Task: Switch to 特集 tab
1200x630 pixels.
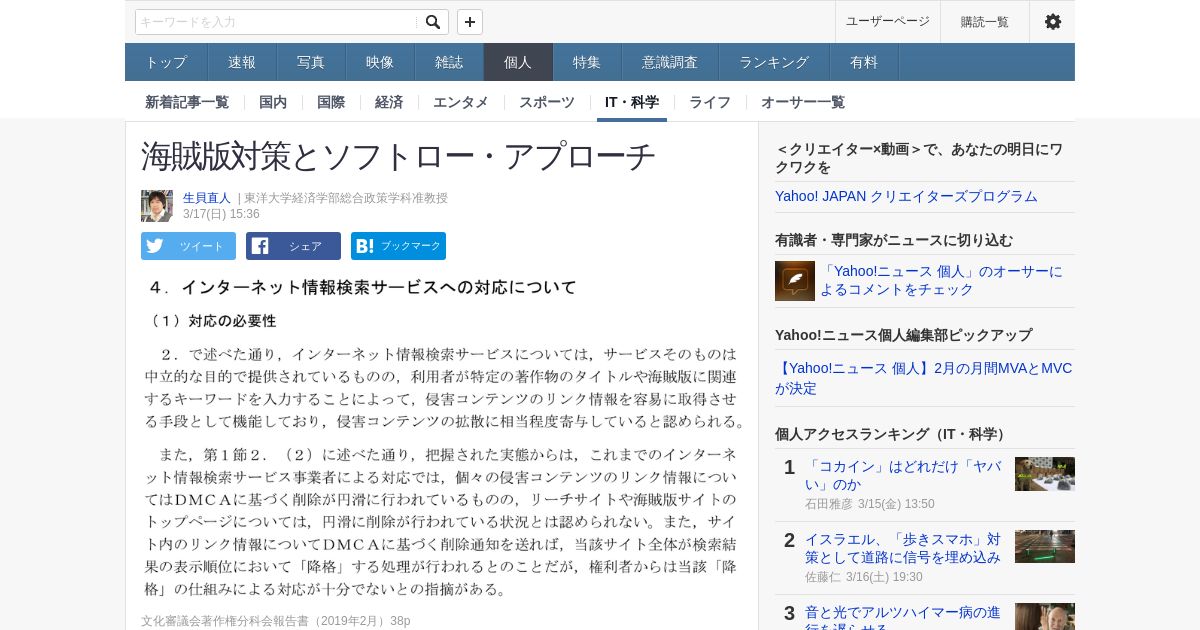Action: [587, 62]
